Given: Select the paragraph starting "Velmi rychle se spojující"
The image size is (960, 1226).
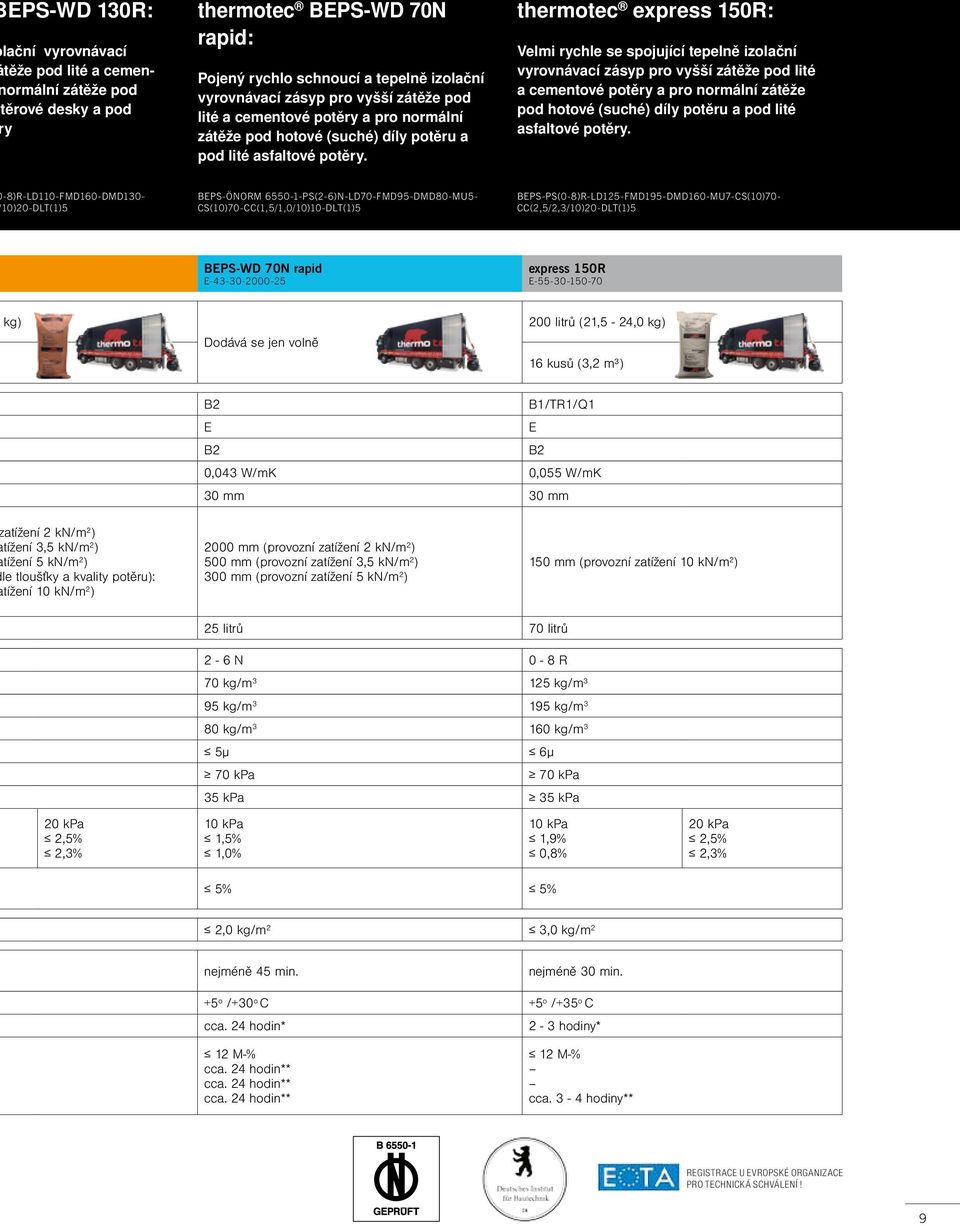Looking at the screenshot, I should 666,90.
